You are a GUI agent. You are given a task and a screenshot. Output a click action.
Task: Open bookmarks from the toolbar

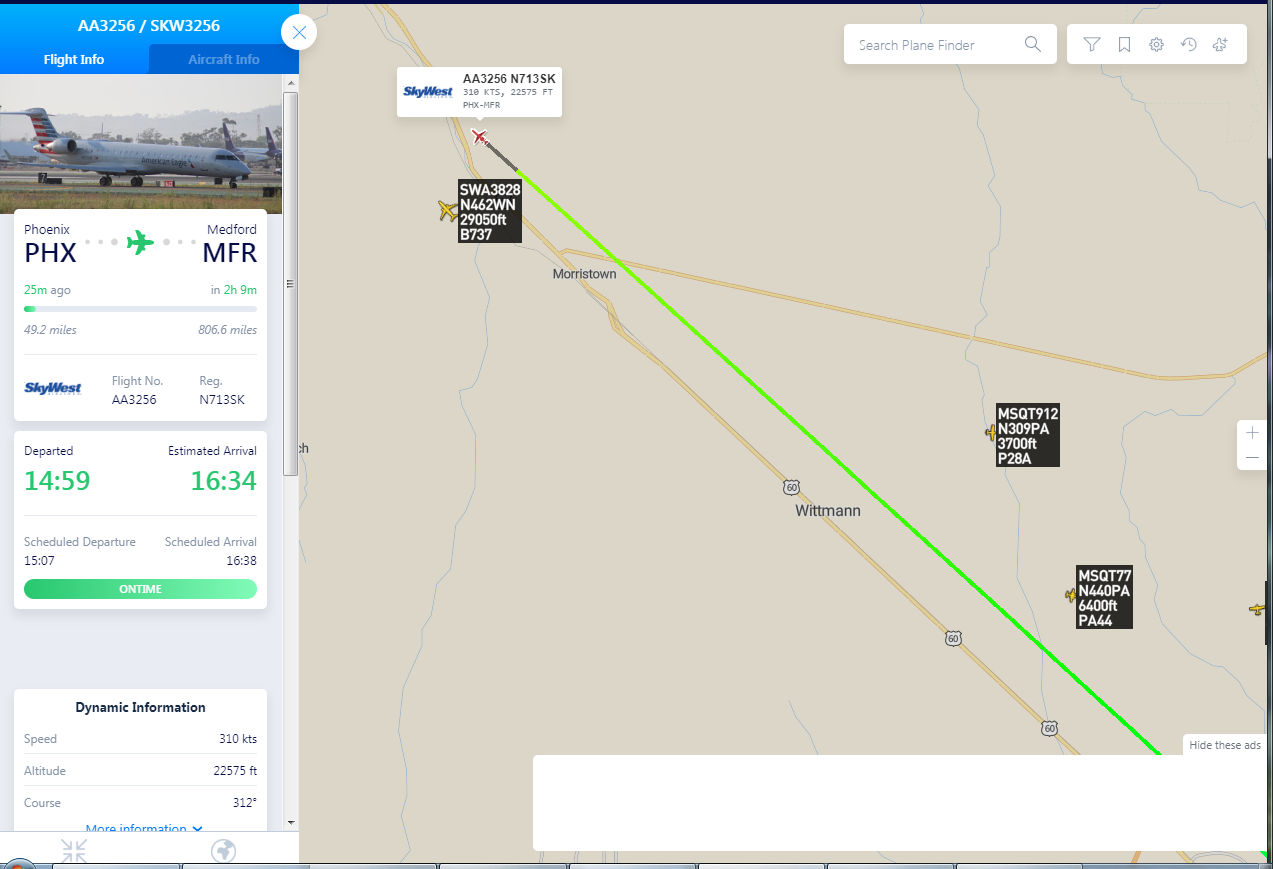click(1124, 44)
